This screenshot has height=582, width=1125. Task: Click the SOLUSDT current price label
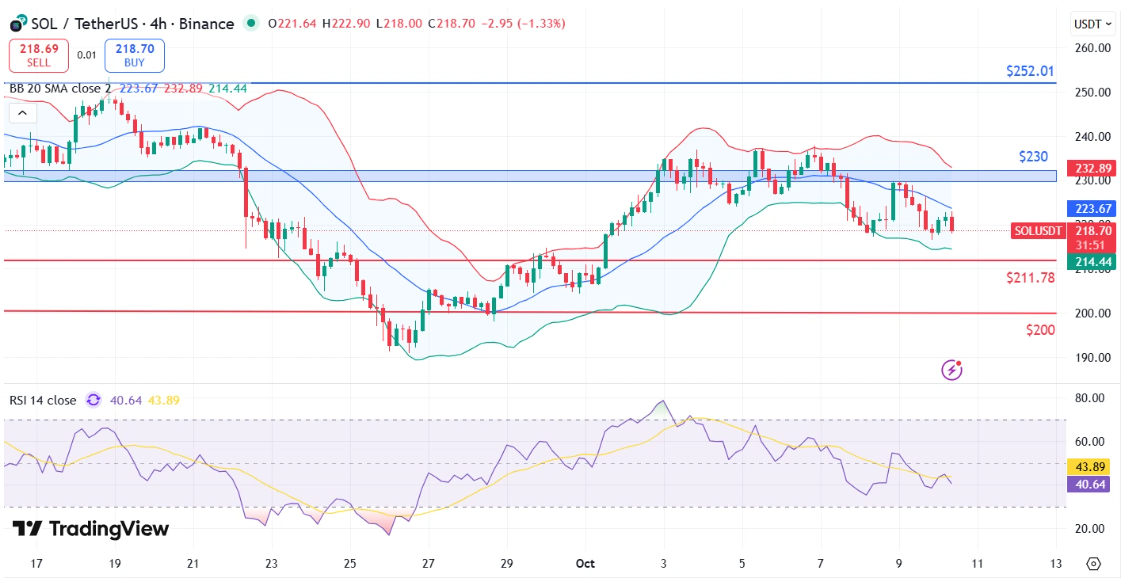[x=1040, y=230]
